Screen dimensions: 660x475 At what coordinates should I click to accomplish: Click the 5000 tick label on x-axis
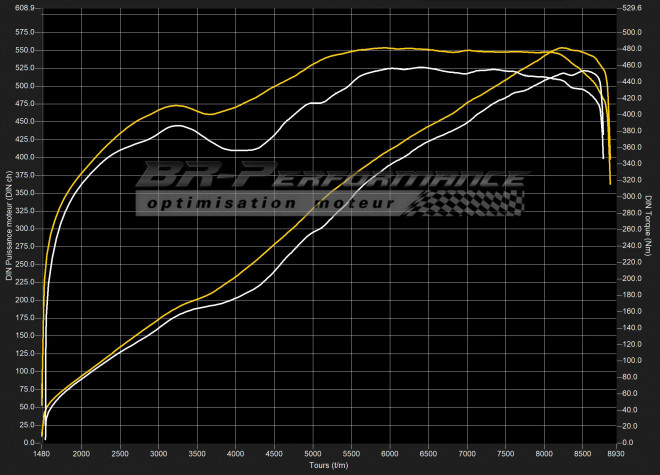pyautogui.click(x=312, y=453)
